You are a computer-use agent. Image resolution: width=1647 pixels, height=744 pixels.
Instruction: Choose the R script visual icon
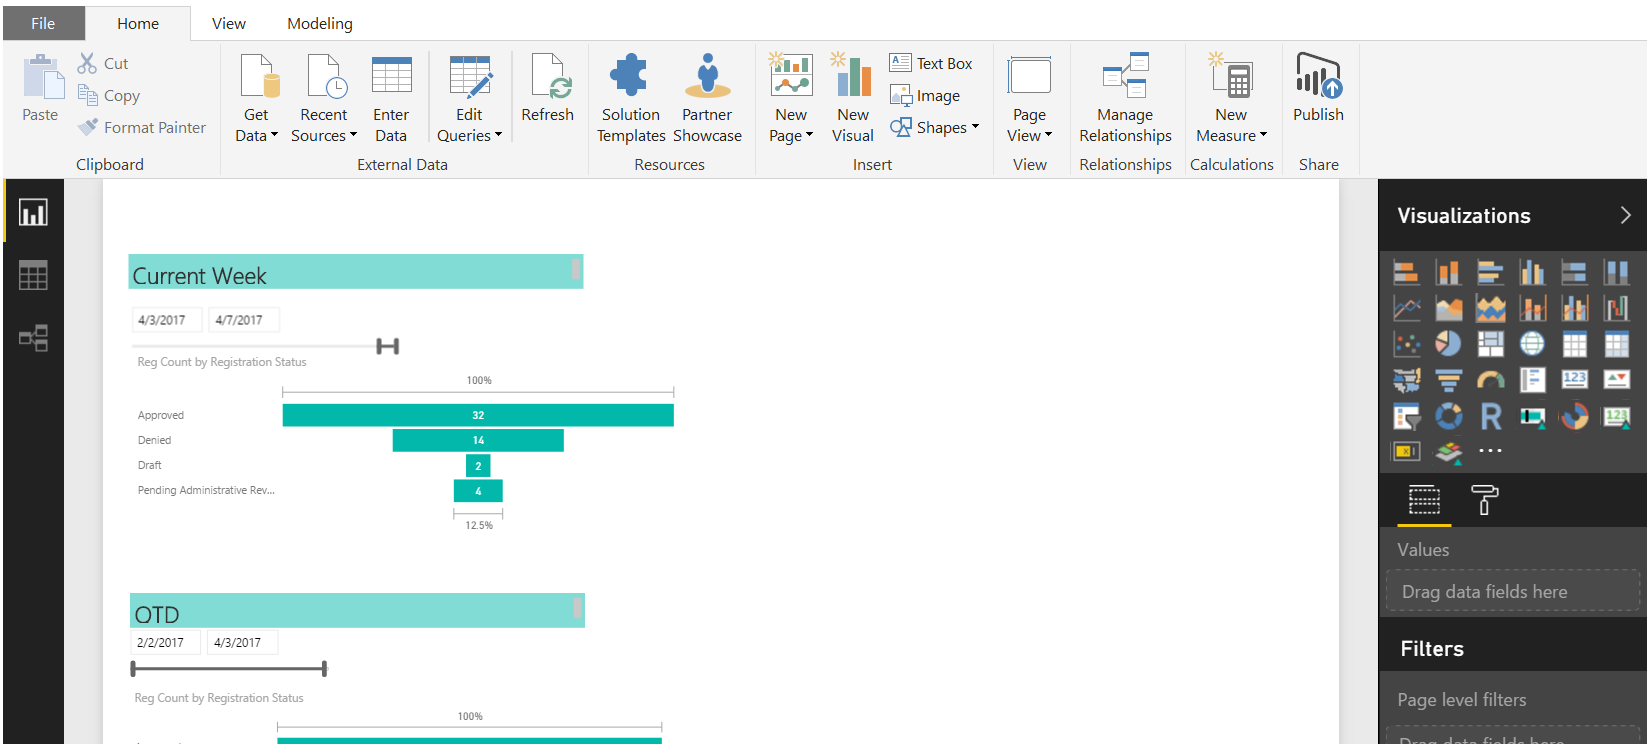tap(1490, 416)
